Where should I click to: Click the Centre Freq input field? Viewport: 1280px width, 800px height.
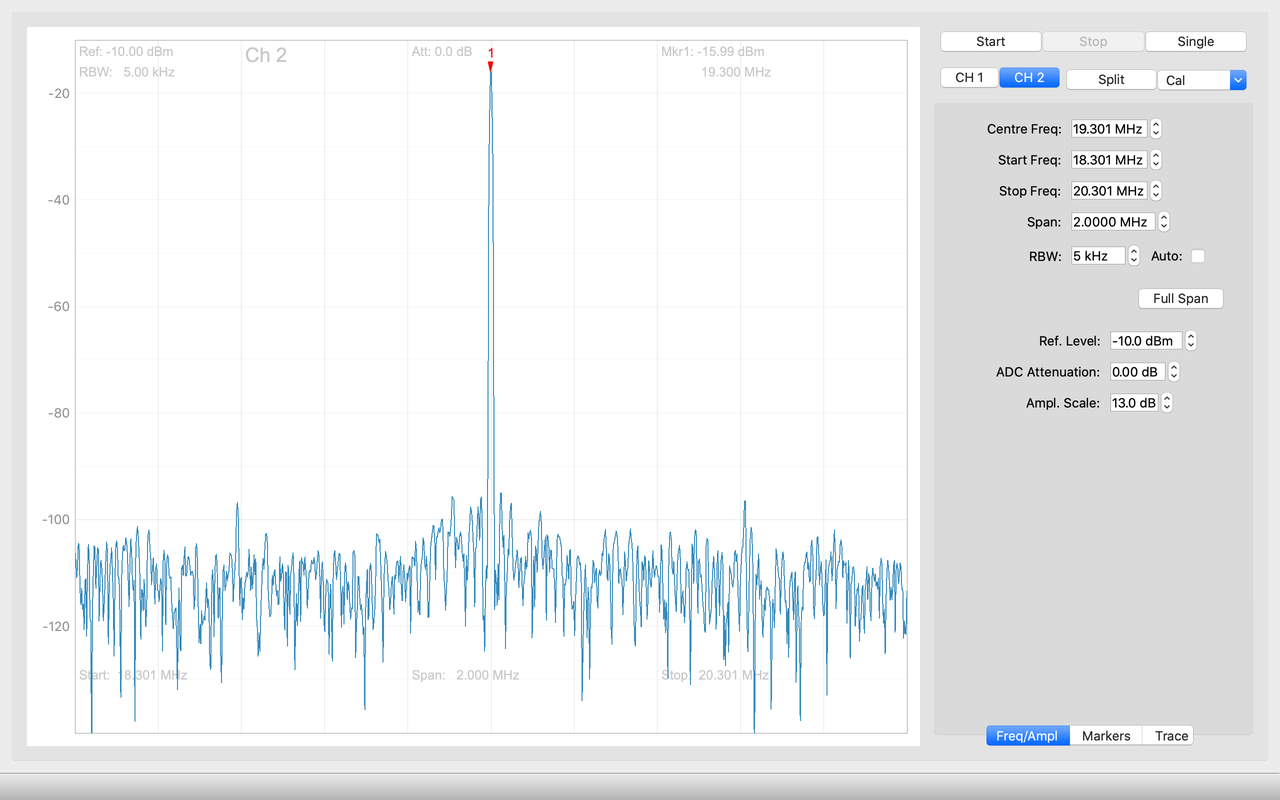(x=1108, y=129)
